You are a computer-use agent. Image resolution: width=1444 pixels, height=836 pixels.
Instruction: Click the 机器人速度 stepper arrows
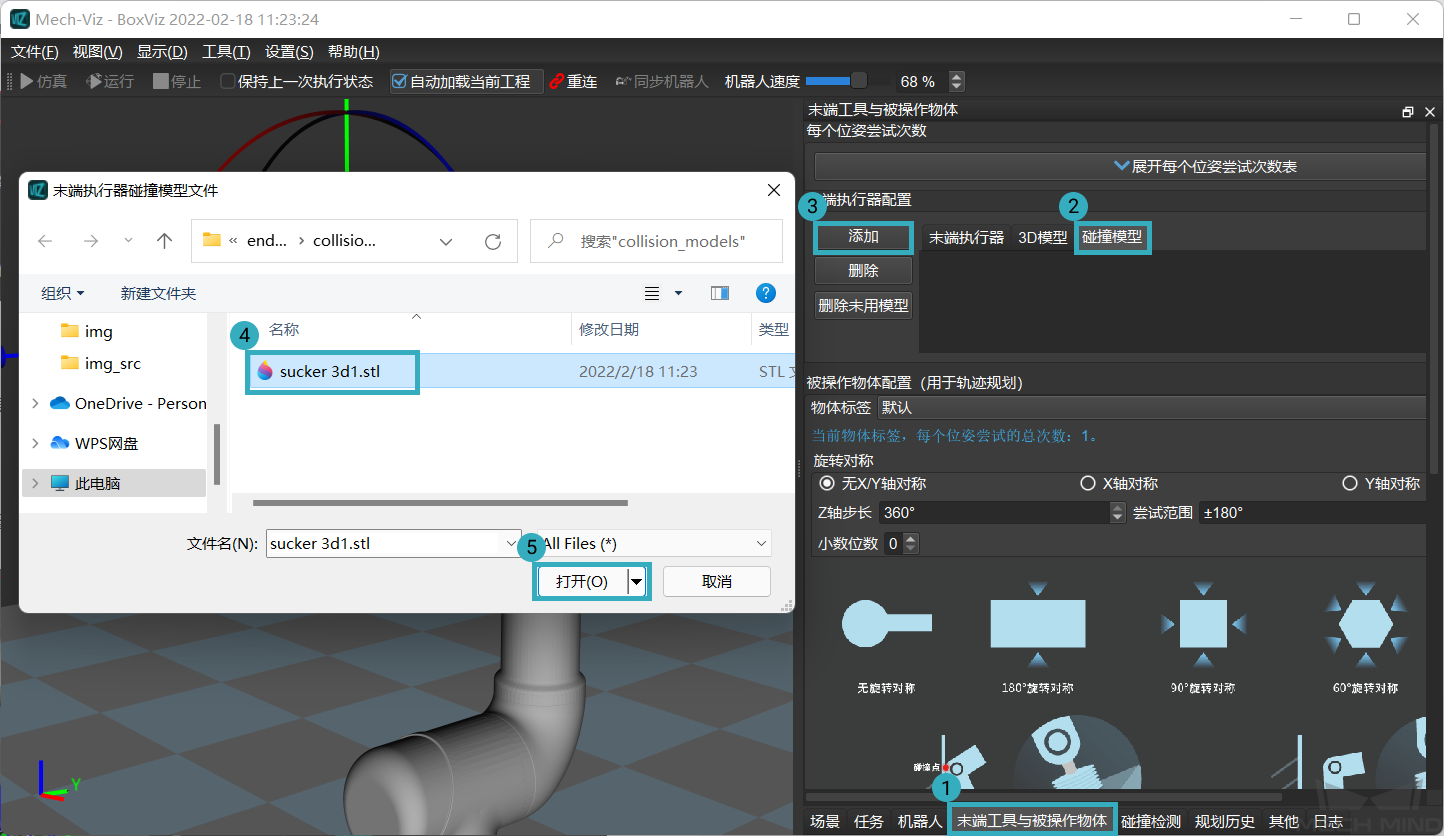[x=957, y=82]
